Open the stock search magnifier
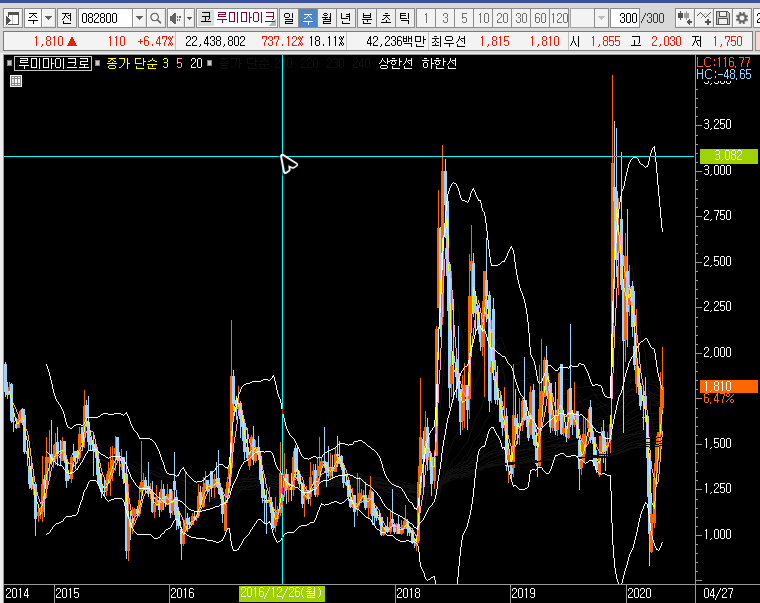The width and height of the screenshot is (760, 603). [155, 18]
